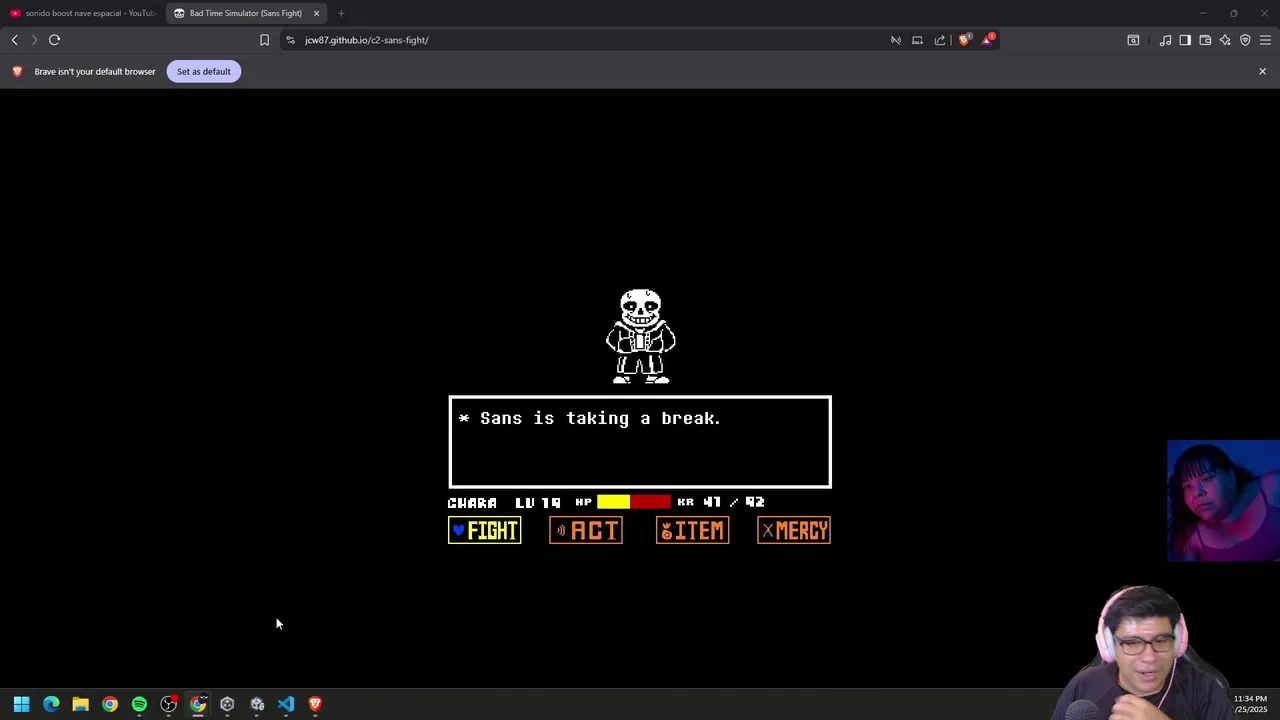Click the 'Sans is taking a break.' text

(600, 418)
